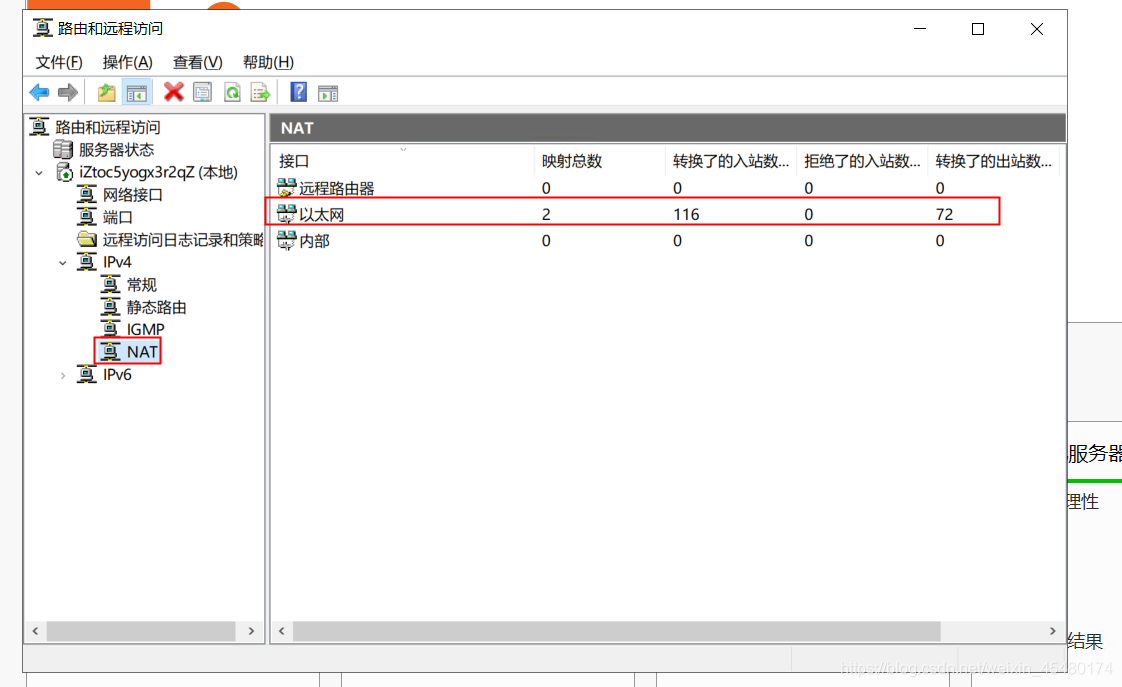Viewport: 1122px width, 687px height.
Task: Click the export list toolbar icon
Action: (260, 92)
